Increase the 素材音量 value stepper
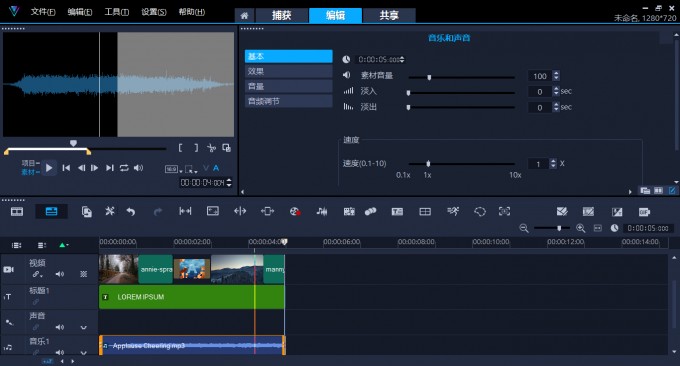 (556, 73)
